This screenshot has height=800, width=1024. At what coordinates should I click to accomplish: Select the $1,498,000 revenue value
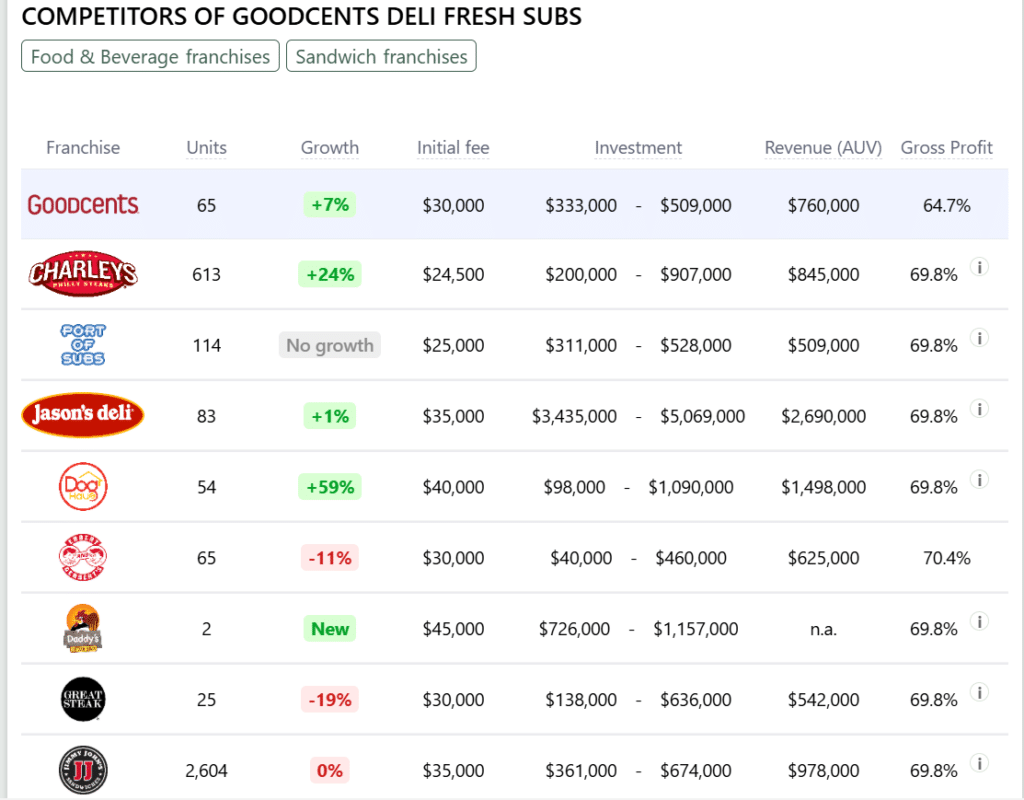tap(824, 487)
